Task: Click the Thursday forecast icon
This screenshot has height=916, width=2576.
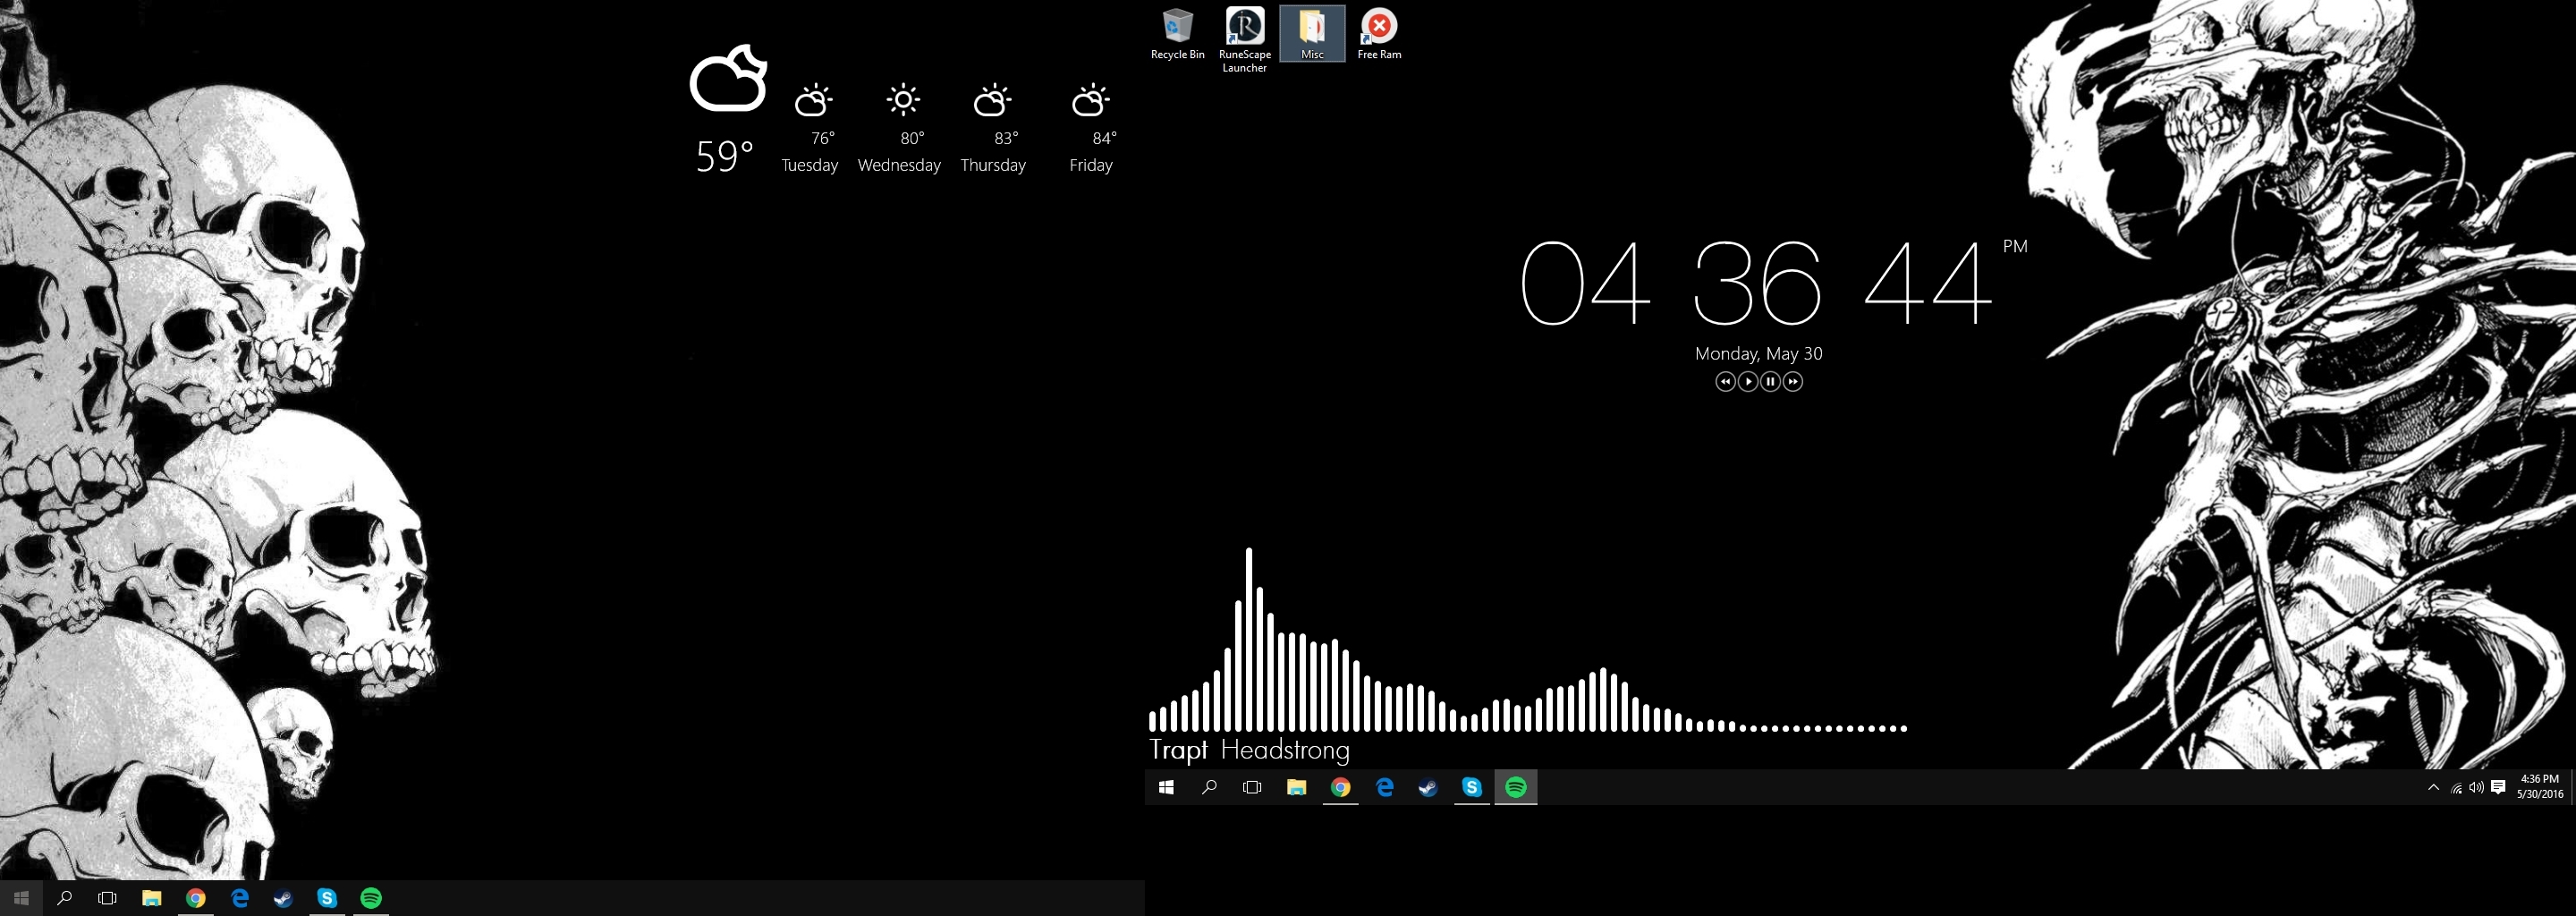Action: 992,99
